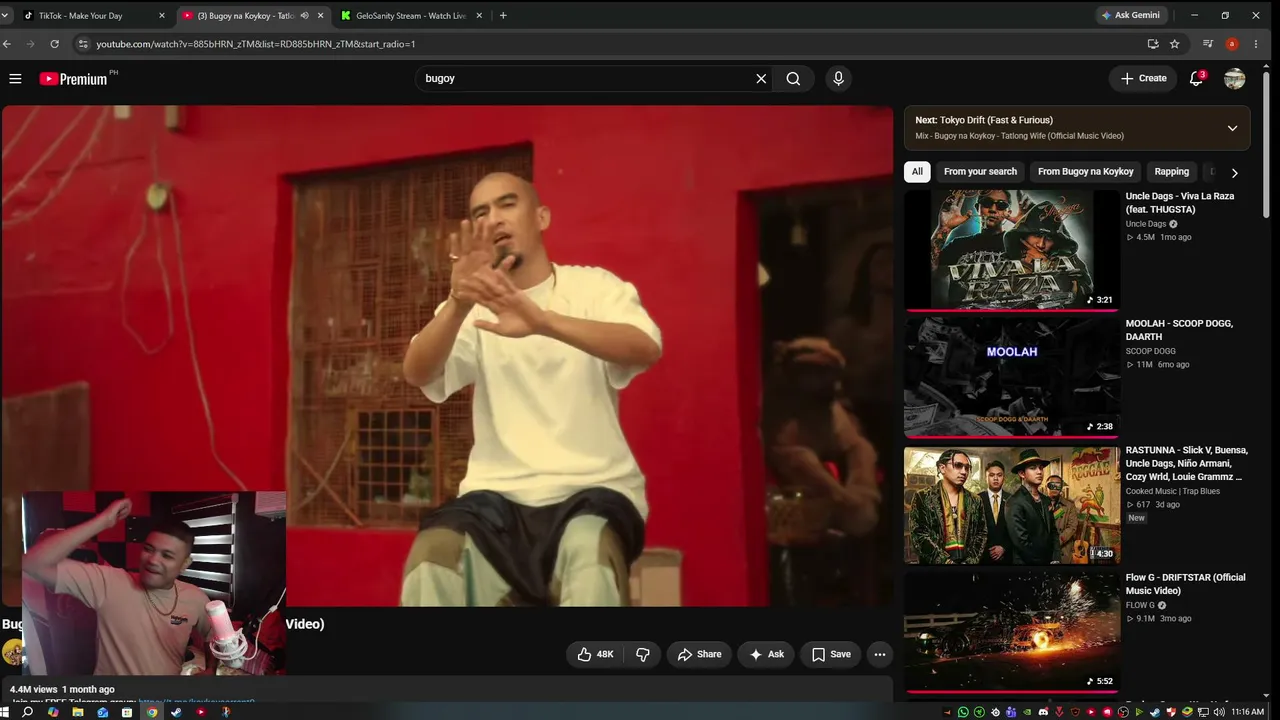Start voice search with the microphone
The width and height of the screenshot is (1280, 720).
(838, 78)
